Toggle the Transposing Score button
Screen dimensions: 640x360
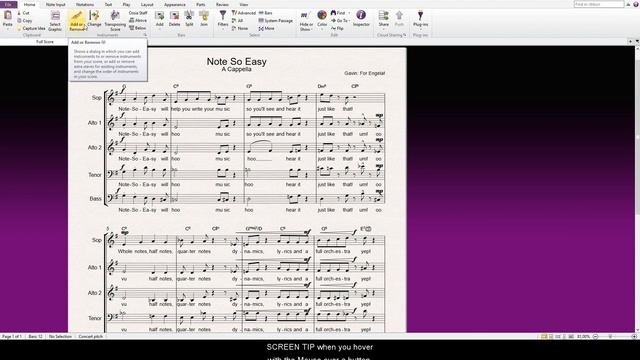click(115, 21)
